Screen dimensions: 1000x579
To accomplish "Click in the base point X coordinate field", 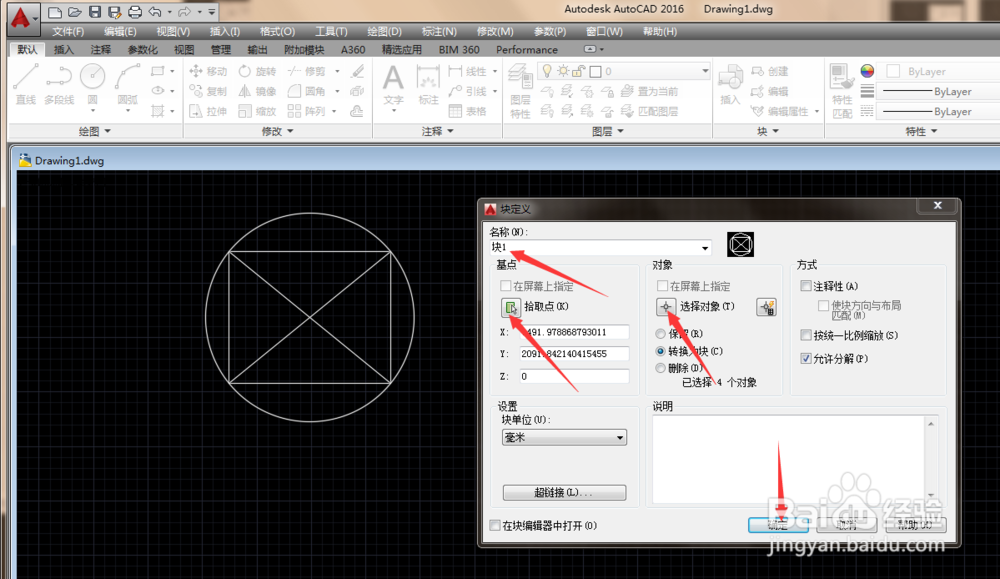I will (574, 332).
